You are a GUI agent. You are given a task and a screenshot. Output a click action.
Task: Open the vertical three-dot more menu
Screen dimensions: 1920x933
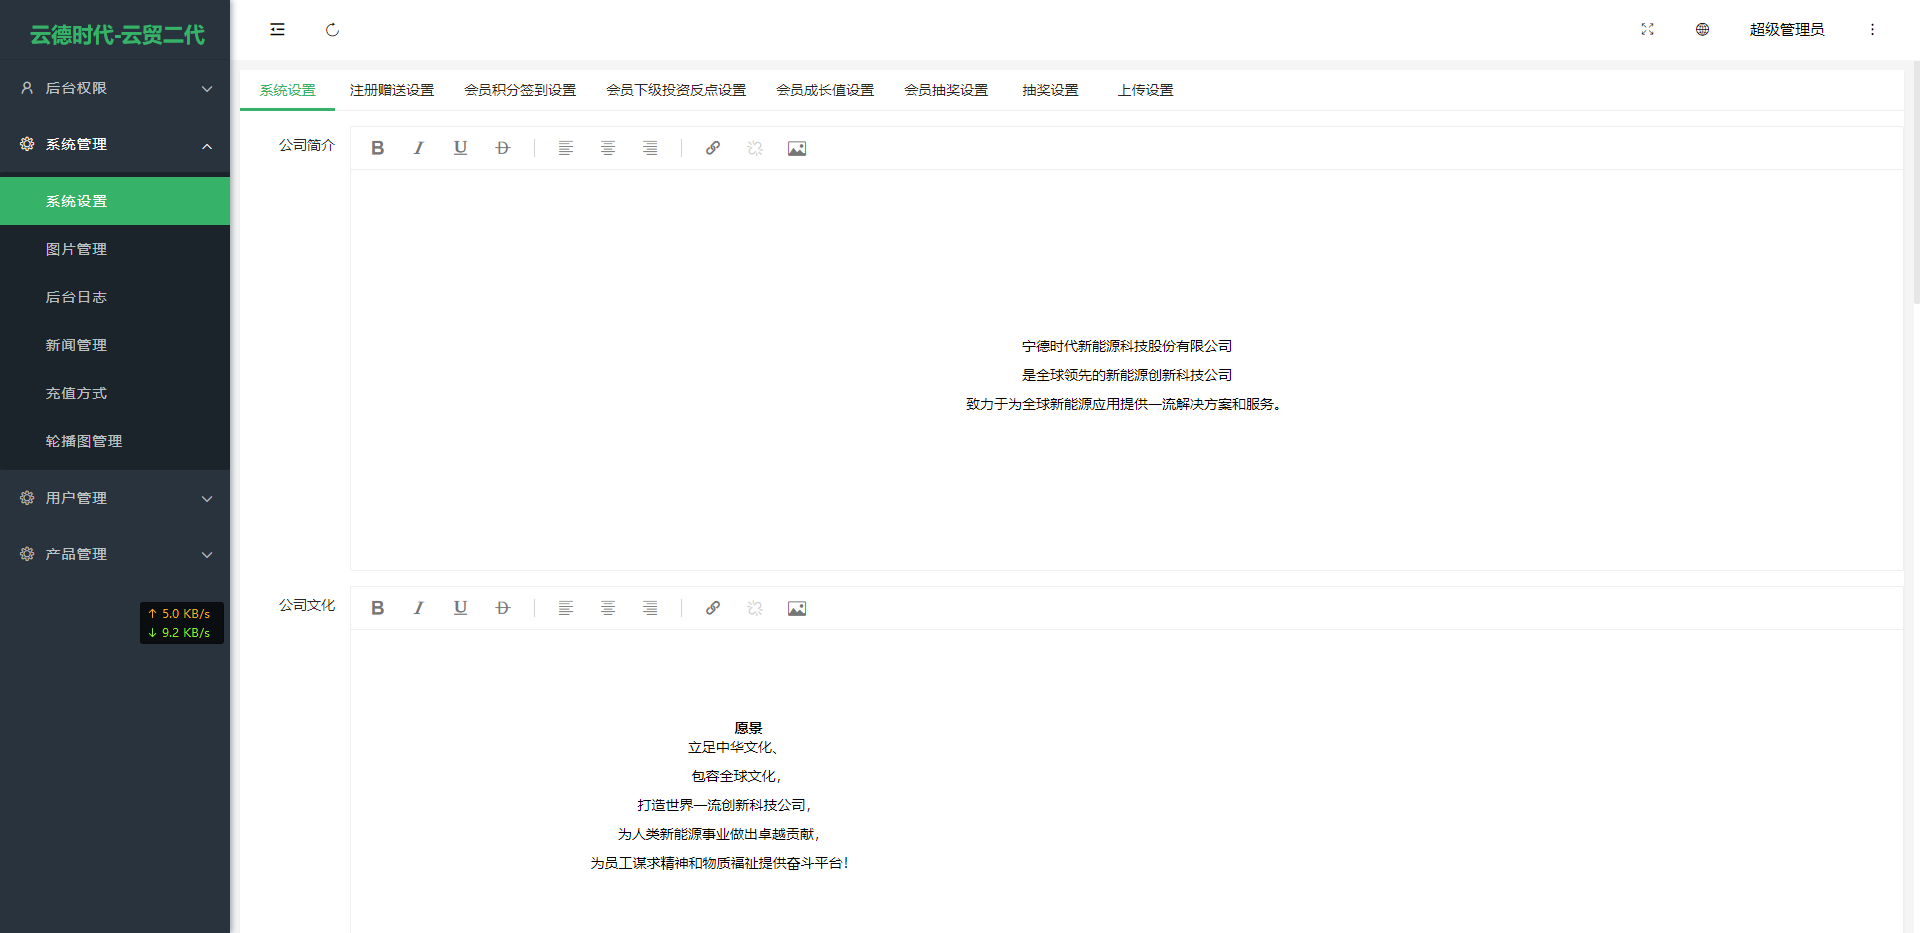point(1872,30)
